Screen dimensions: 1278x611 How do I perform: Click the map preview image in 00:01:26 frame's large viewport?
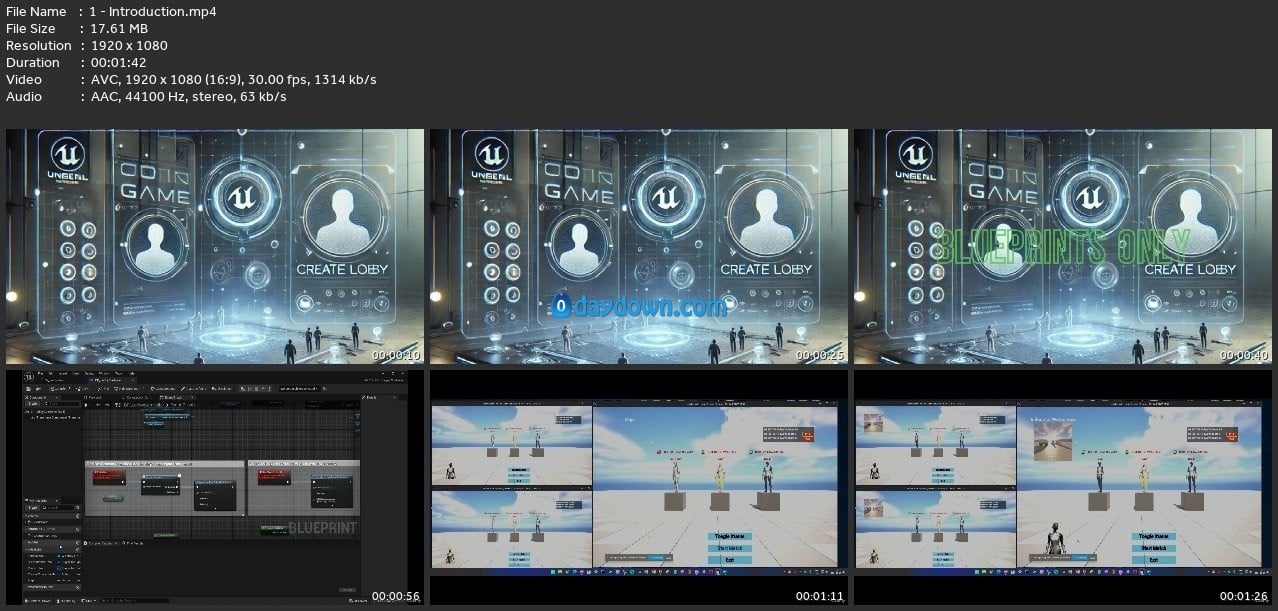pos(1051,440)
